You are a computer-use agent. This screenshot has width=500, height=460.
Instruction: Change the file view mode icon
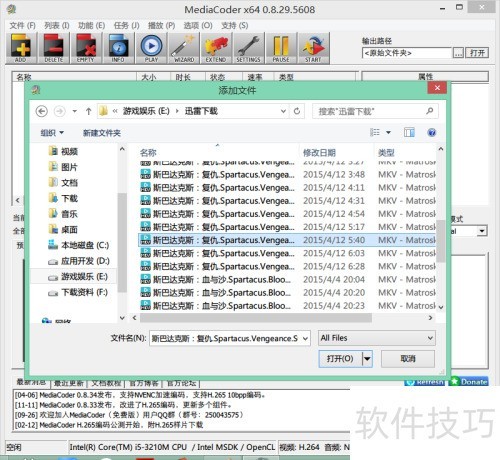pyautogui.click(x=375, y=132)
